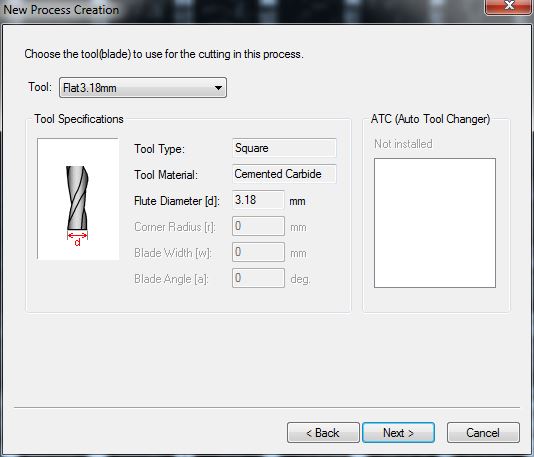Click the Tool Specifications group label
Screen dimensions: 534x457
79,119
